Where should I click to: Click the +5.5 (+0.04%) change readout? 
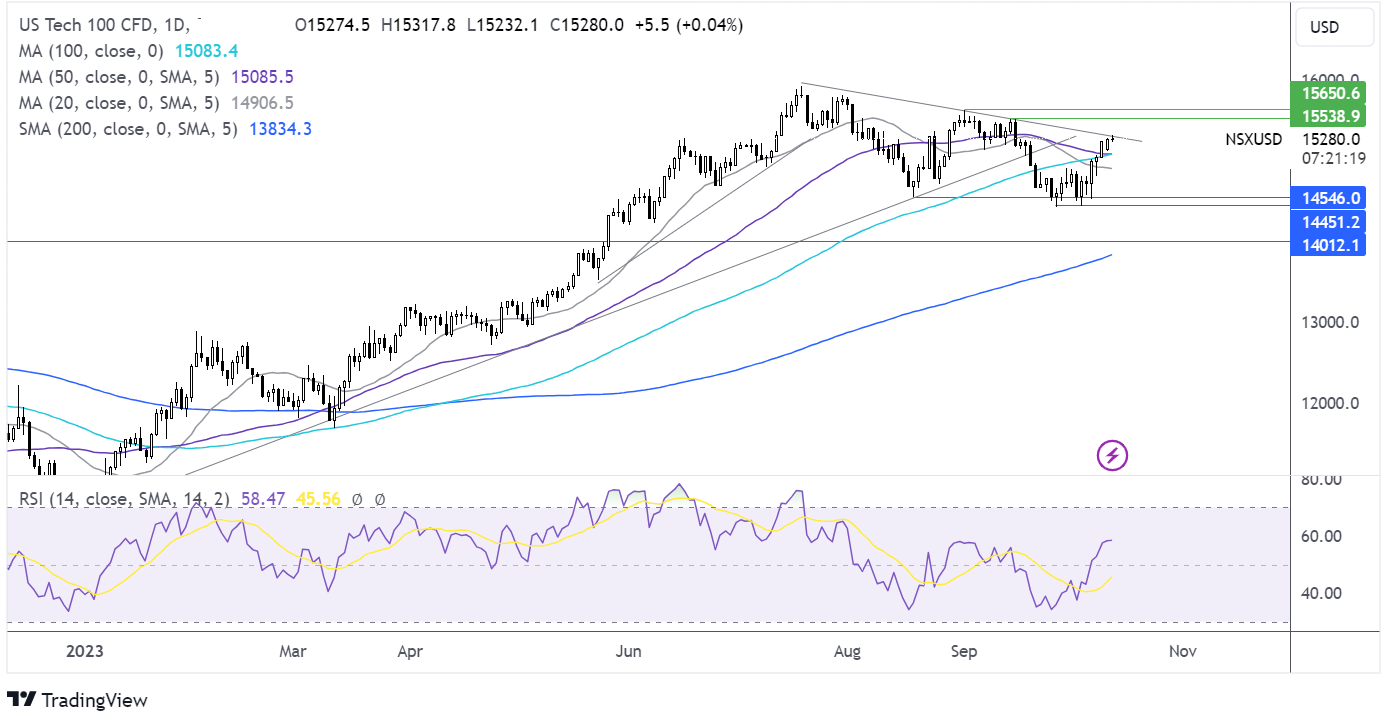[x=688, y=24]
